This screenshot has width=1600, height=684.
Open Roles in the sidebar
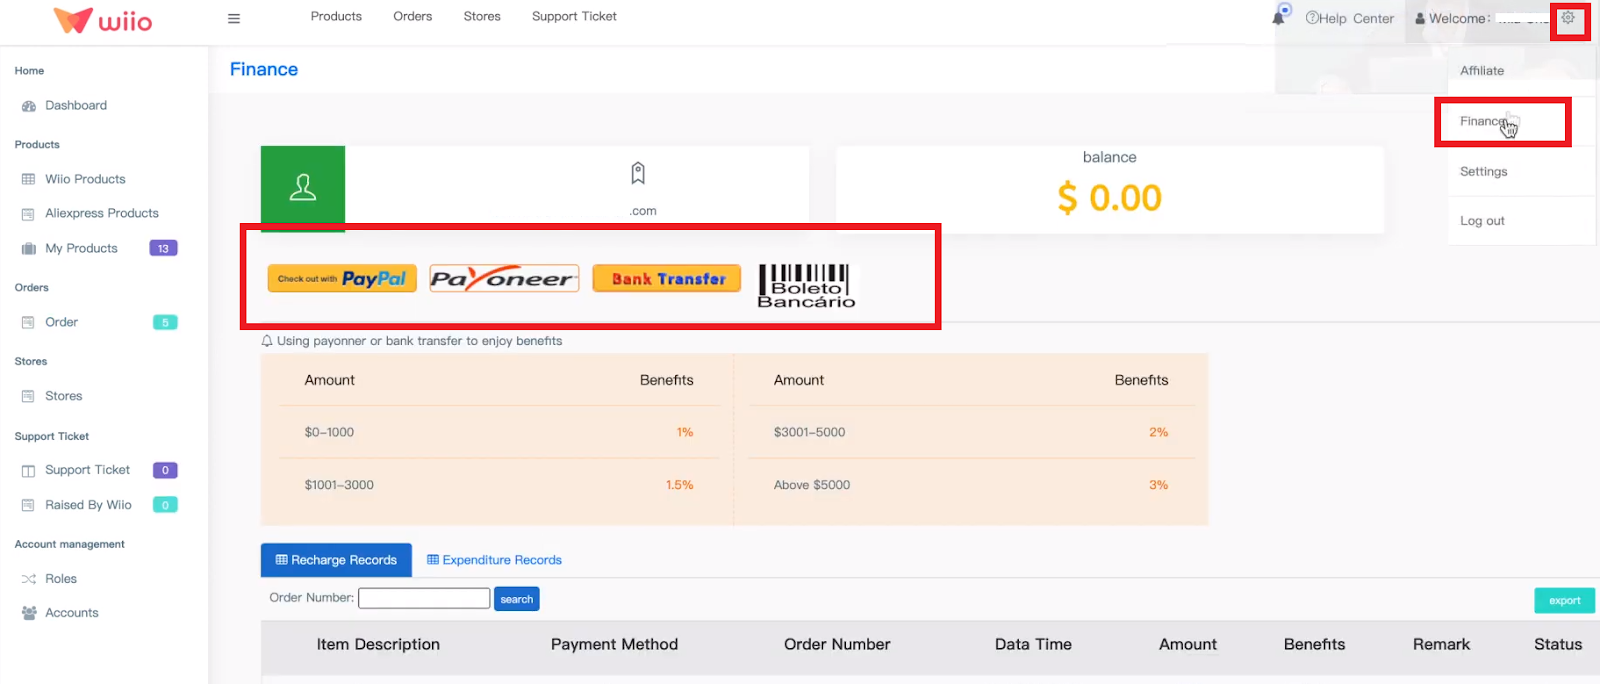tap(61, 580)
